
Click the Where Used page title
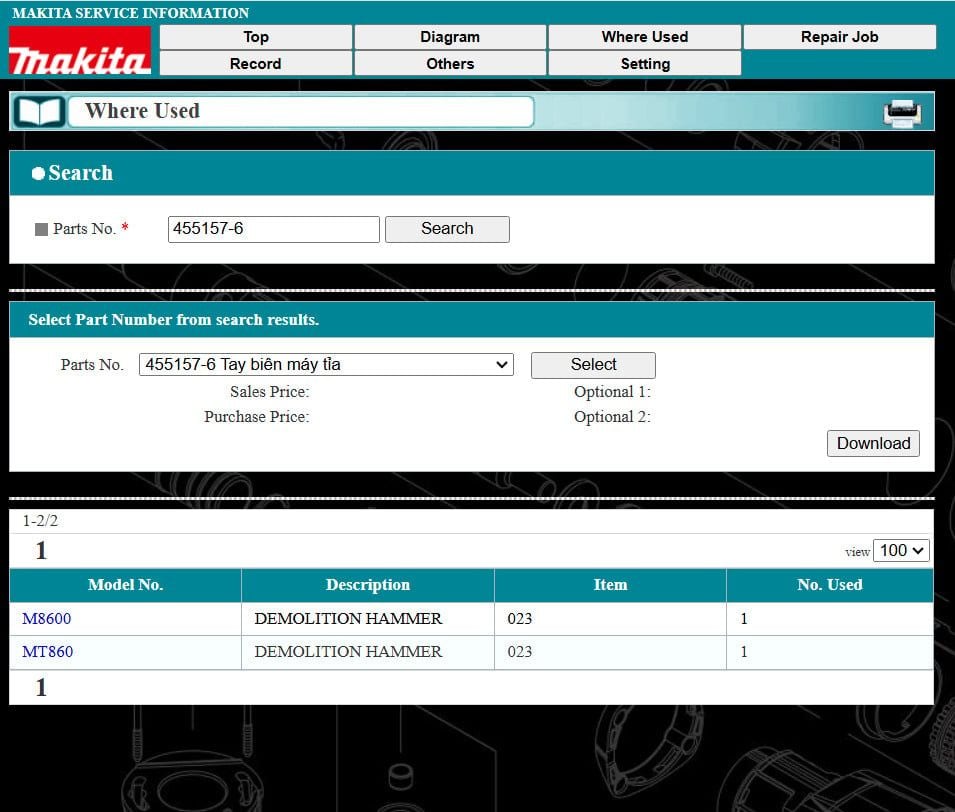[x=143, y=111]
